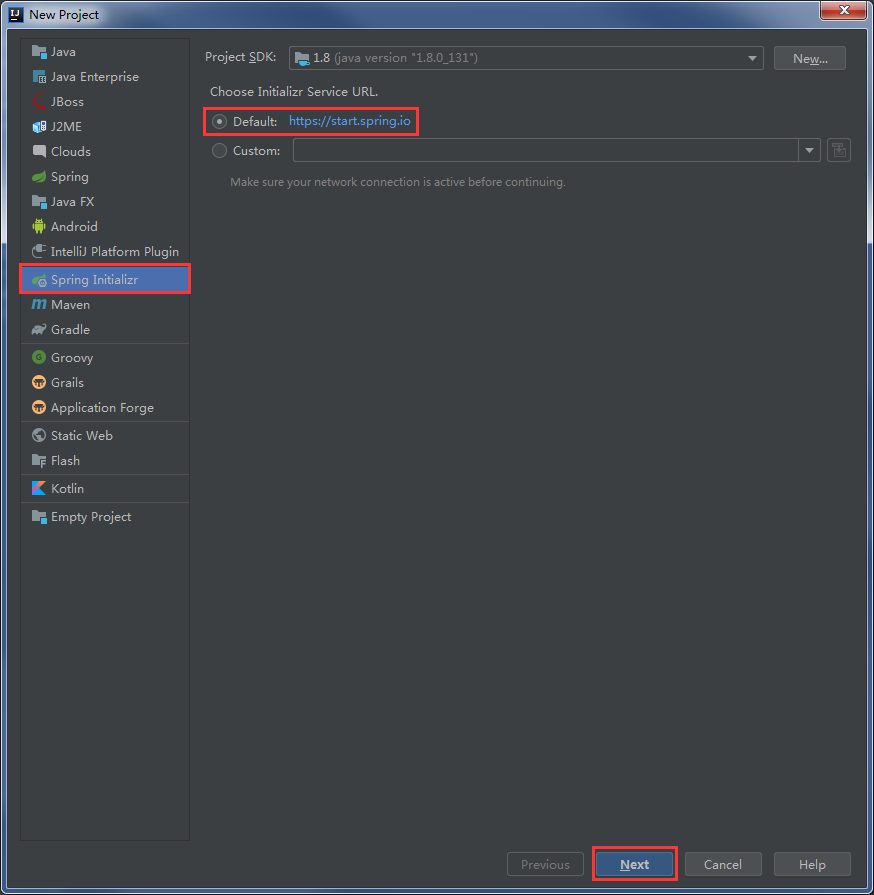Screen dimensions: 874x895
Task: Expand the Custom URL history dropdown arrow
Action: click(809, 151)
